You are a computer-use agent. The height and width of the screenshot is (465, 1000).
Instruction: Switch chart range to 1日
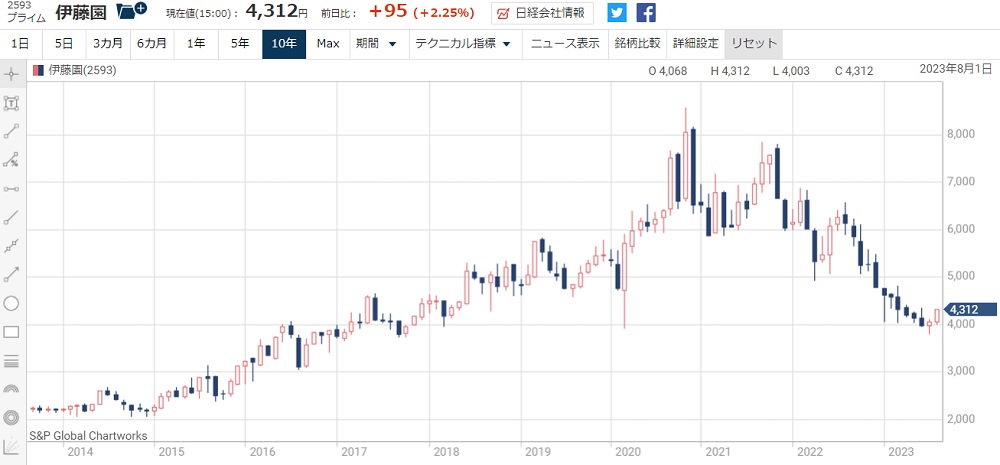tap(20, 43)
